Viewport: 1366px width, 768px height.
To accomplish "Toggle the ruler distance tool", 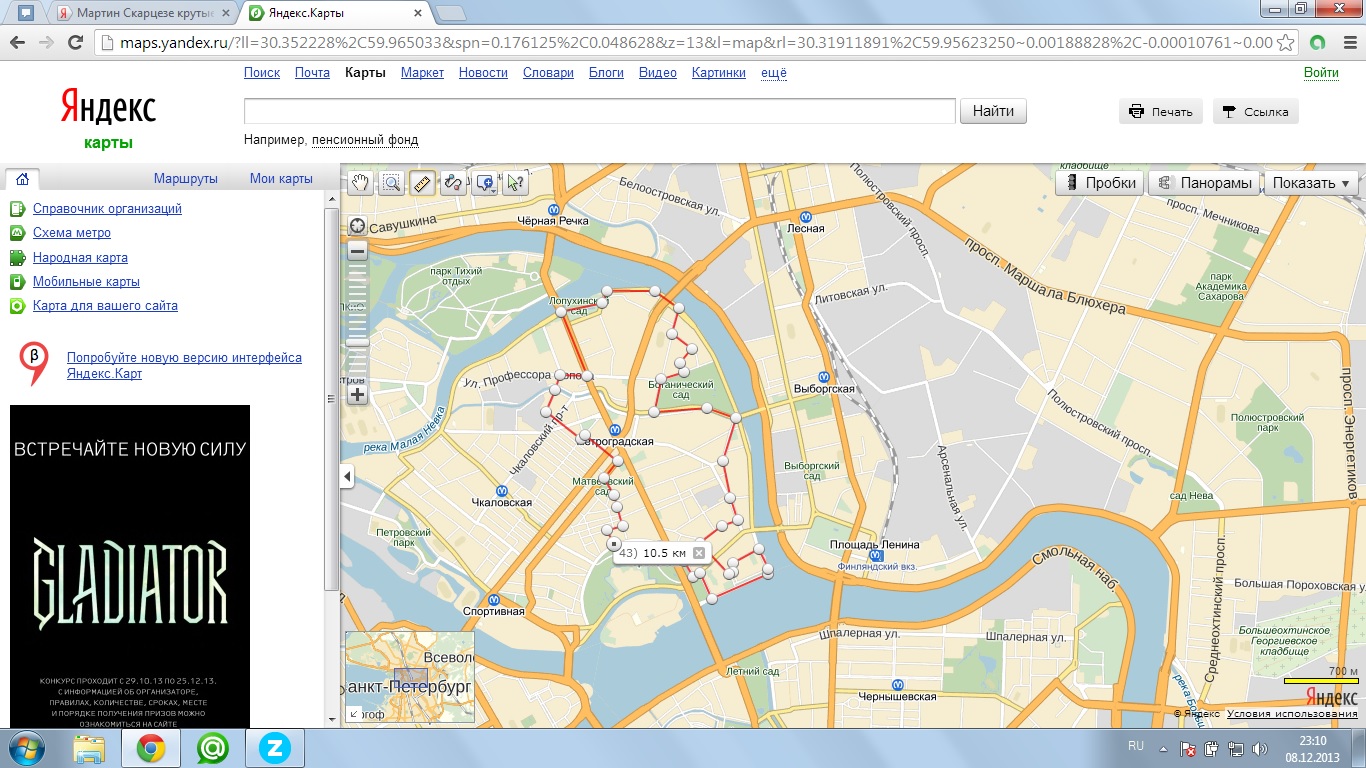I will (x=422, y=183).
